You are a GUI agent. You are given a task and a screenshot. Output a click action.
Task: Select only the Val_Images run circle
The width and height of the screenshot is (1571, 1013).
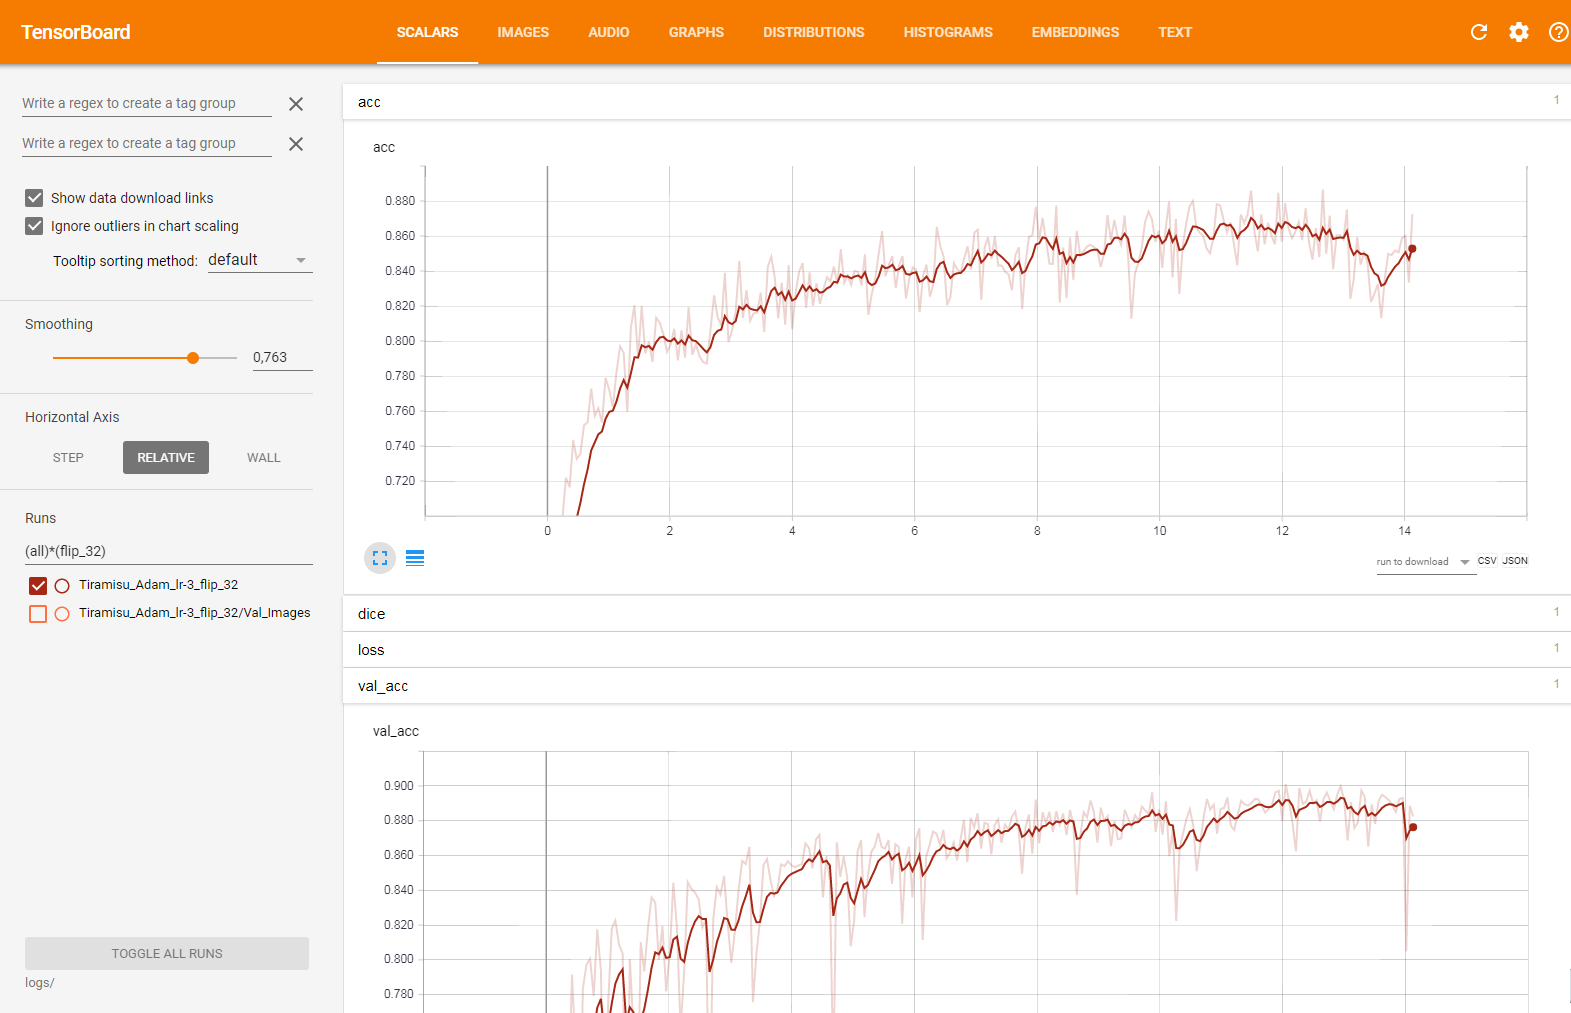coord(62,614)
